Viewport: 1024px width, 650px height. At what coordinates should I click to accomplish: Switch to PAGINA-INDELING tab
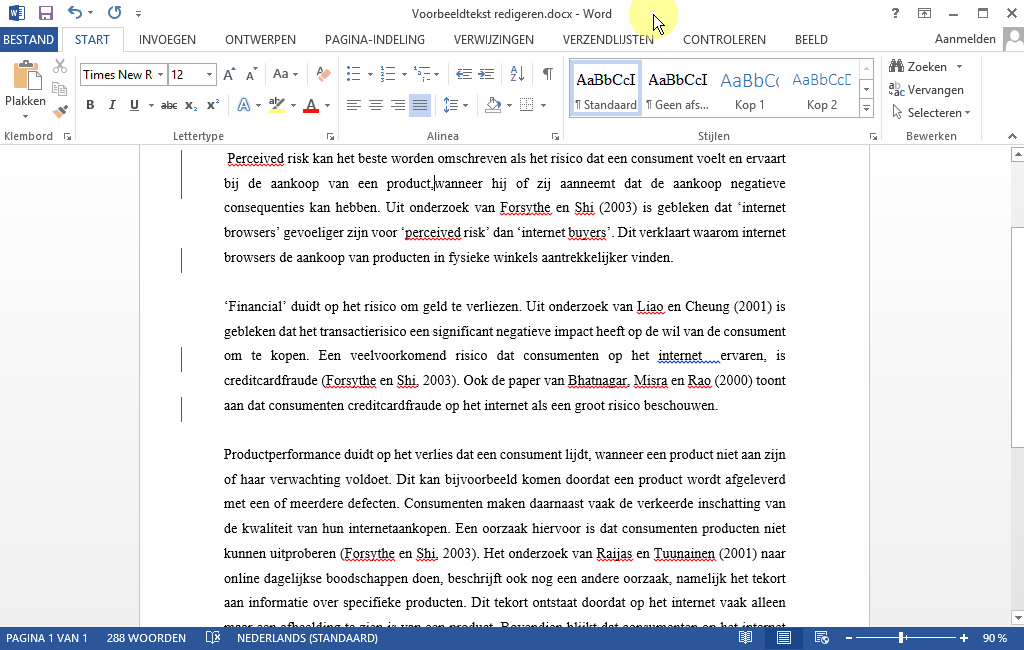point(375,40)
